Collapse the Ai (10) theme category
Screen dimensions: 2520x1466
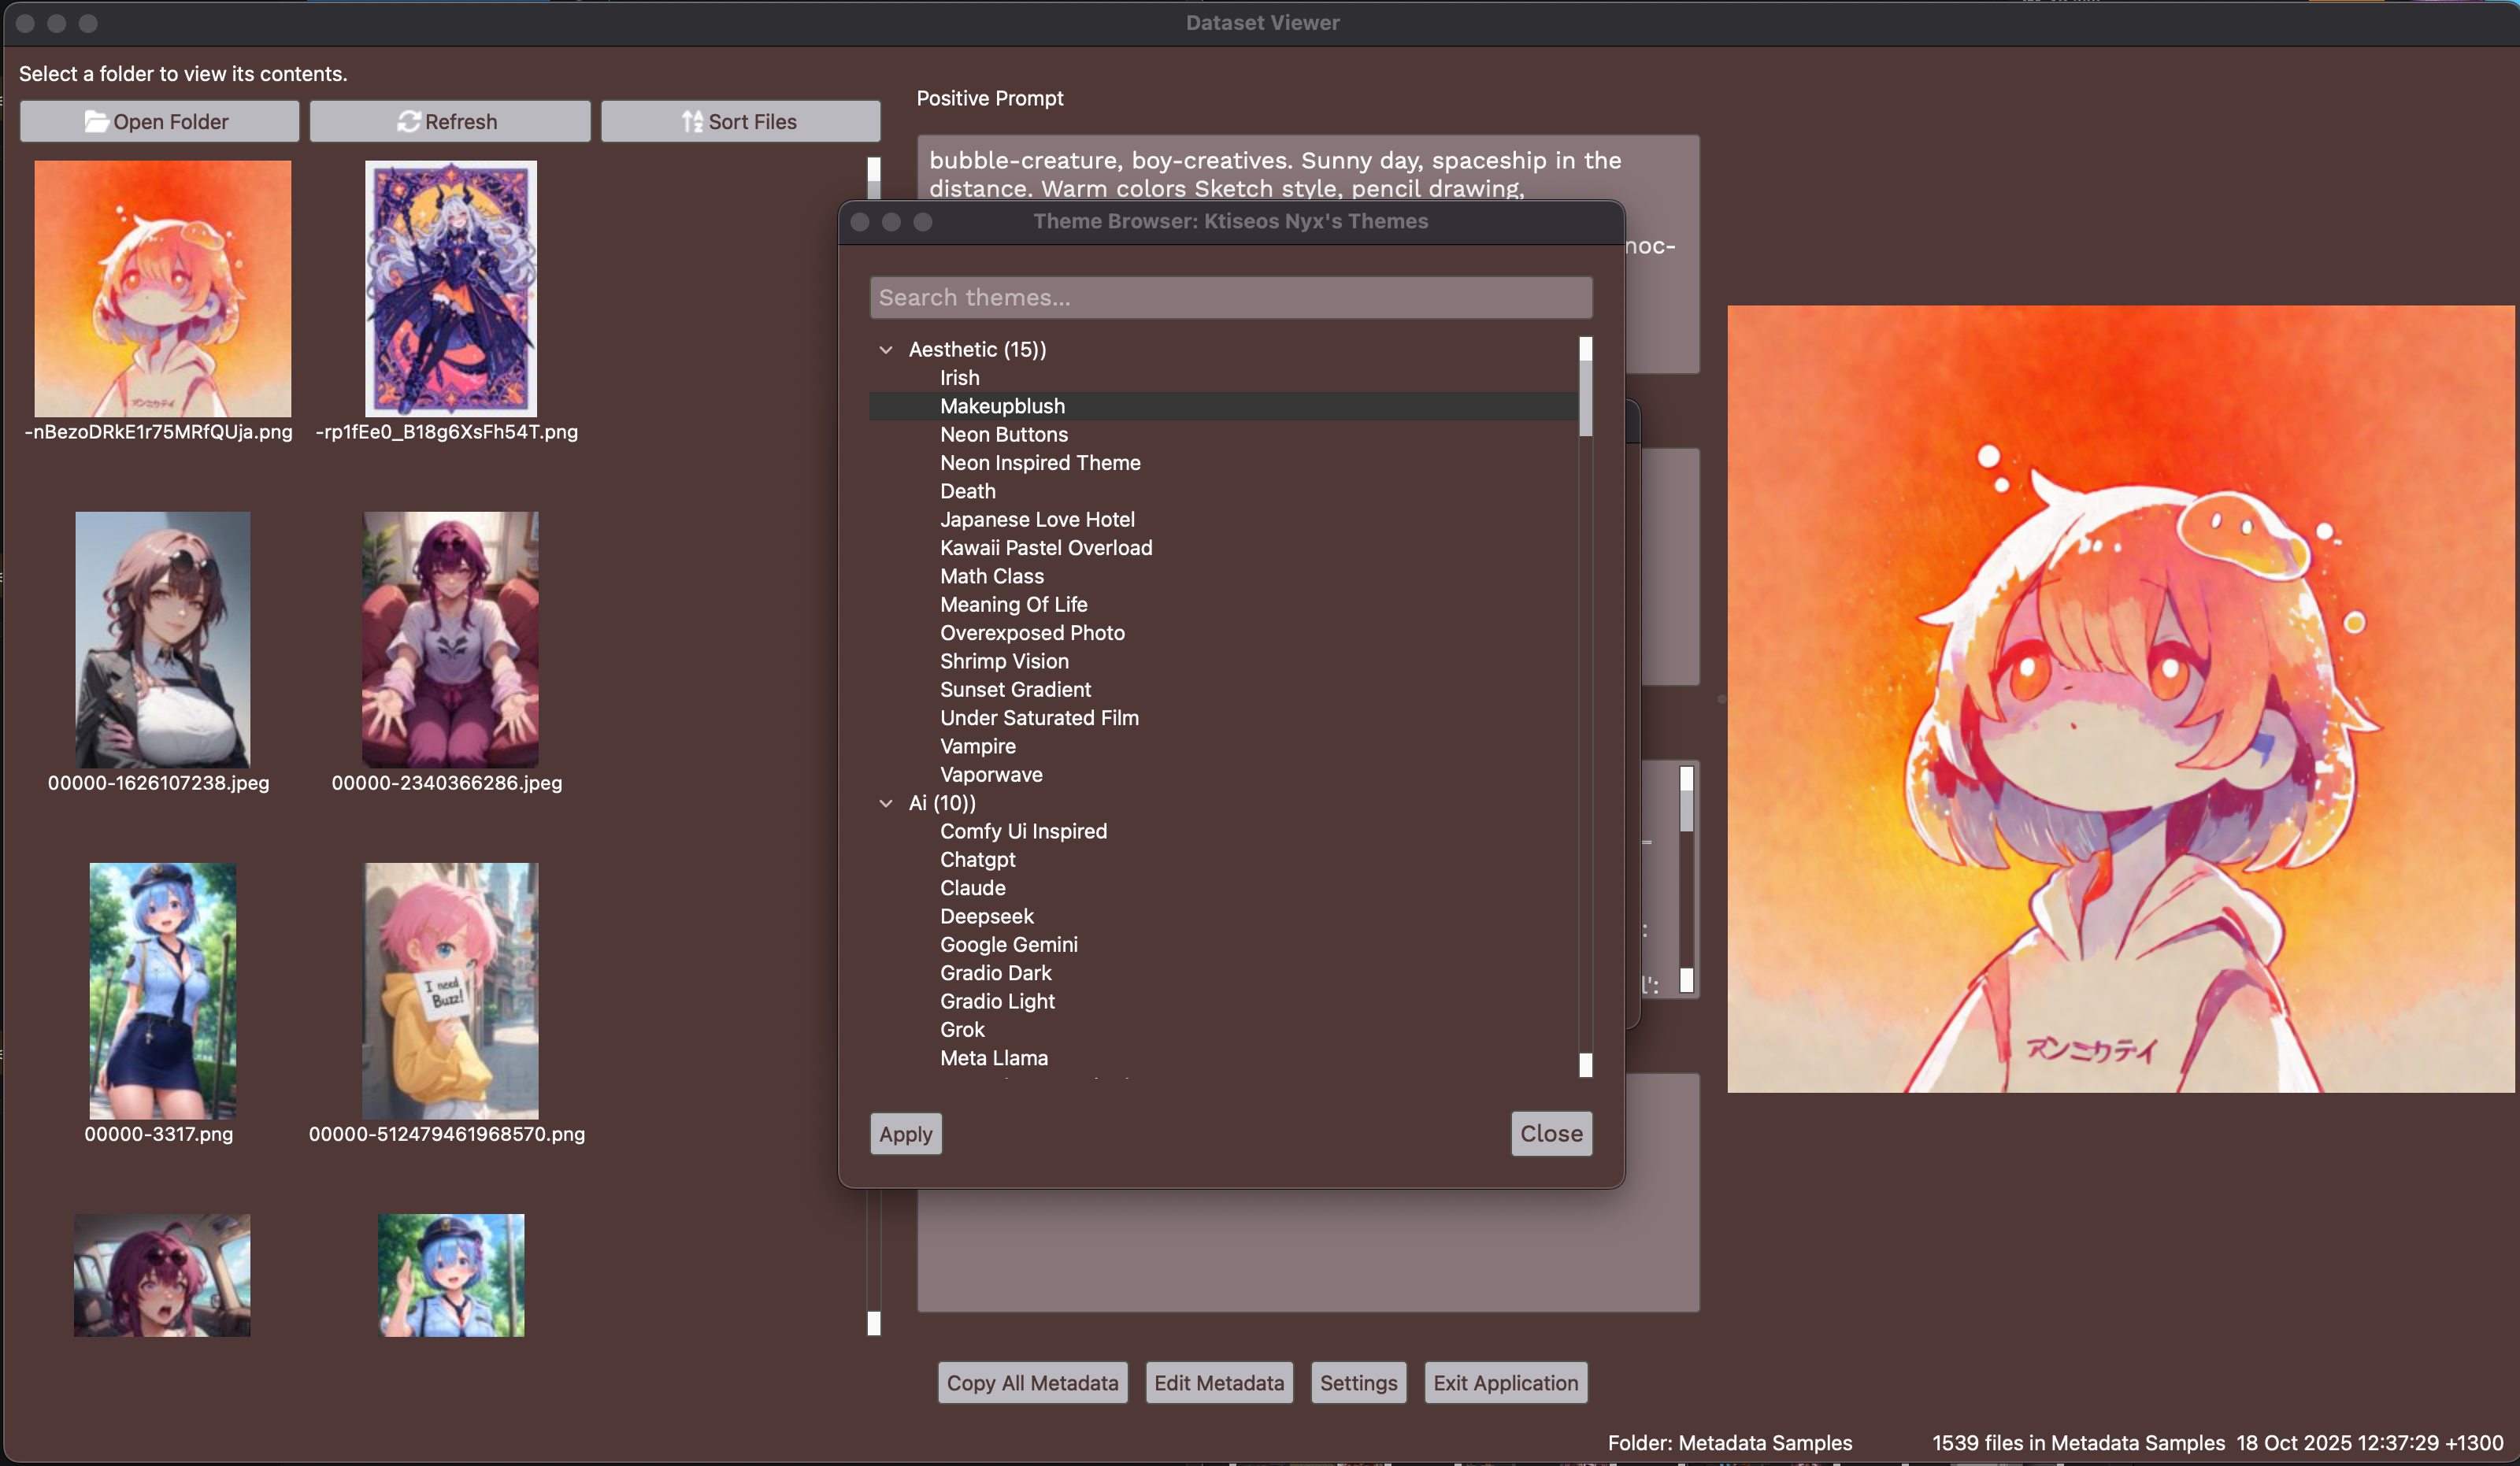pyautogui.click(x=885, y=803)
